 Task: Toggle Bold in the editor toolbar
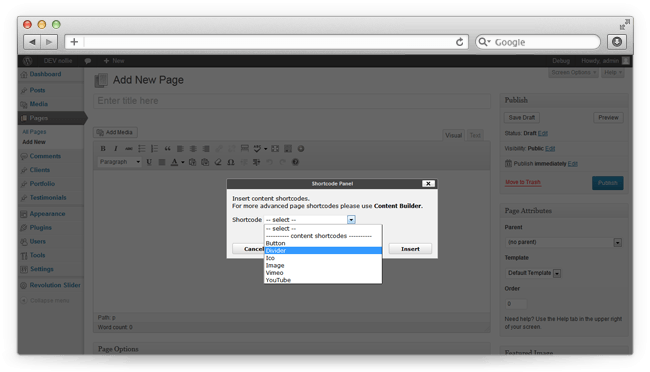pyautogui.click(x=103, y=148)
